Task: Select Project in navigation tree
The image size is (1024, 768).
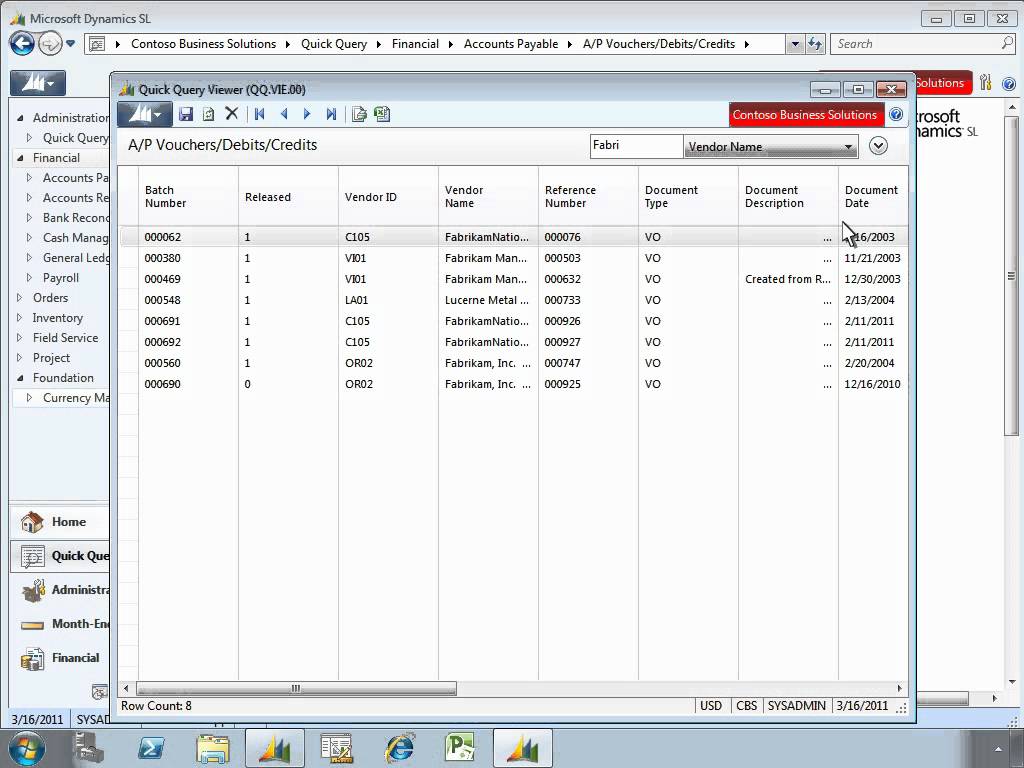Action: point(52,358)
